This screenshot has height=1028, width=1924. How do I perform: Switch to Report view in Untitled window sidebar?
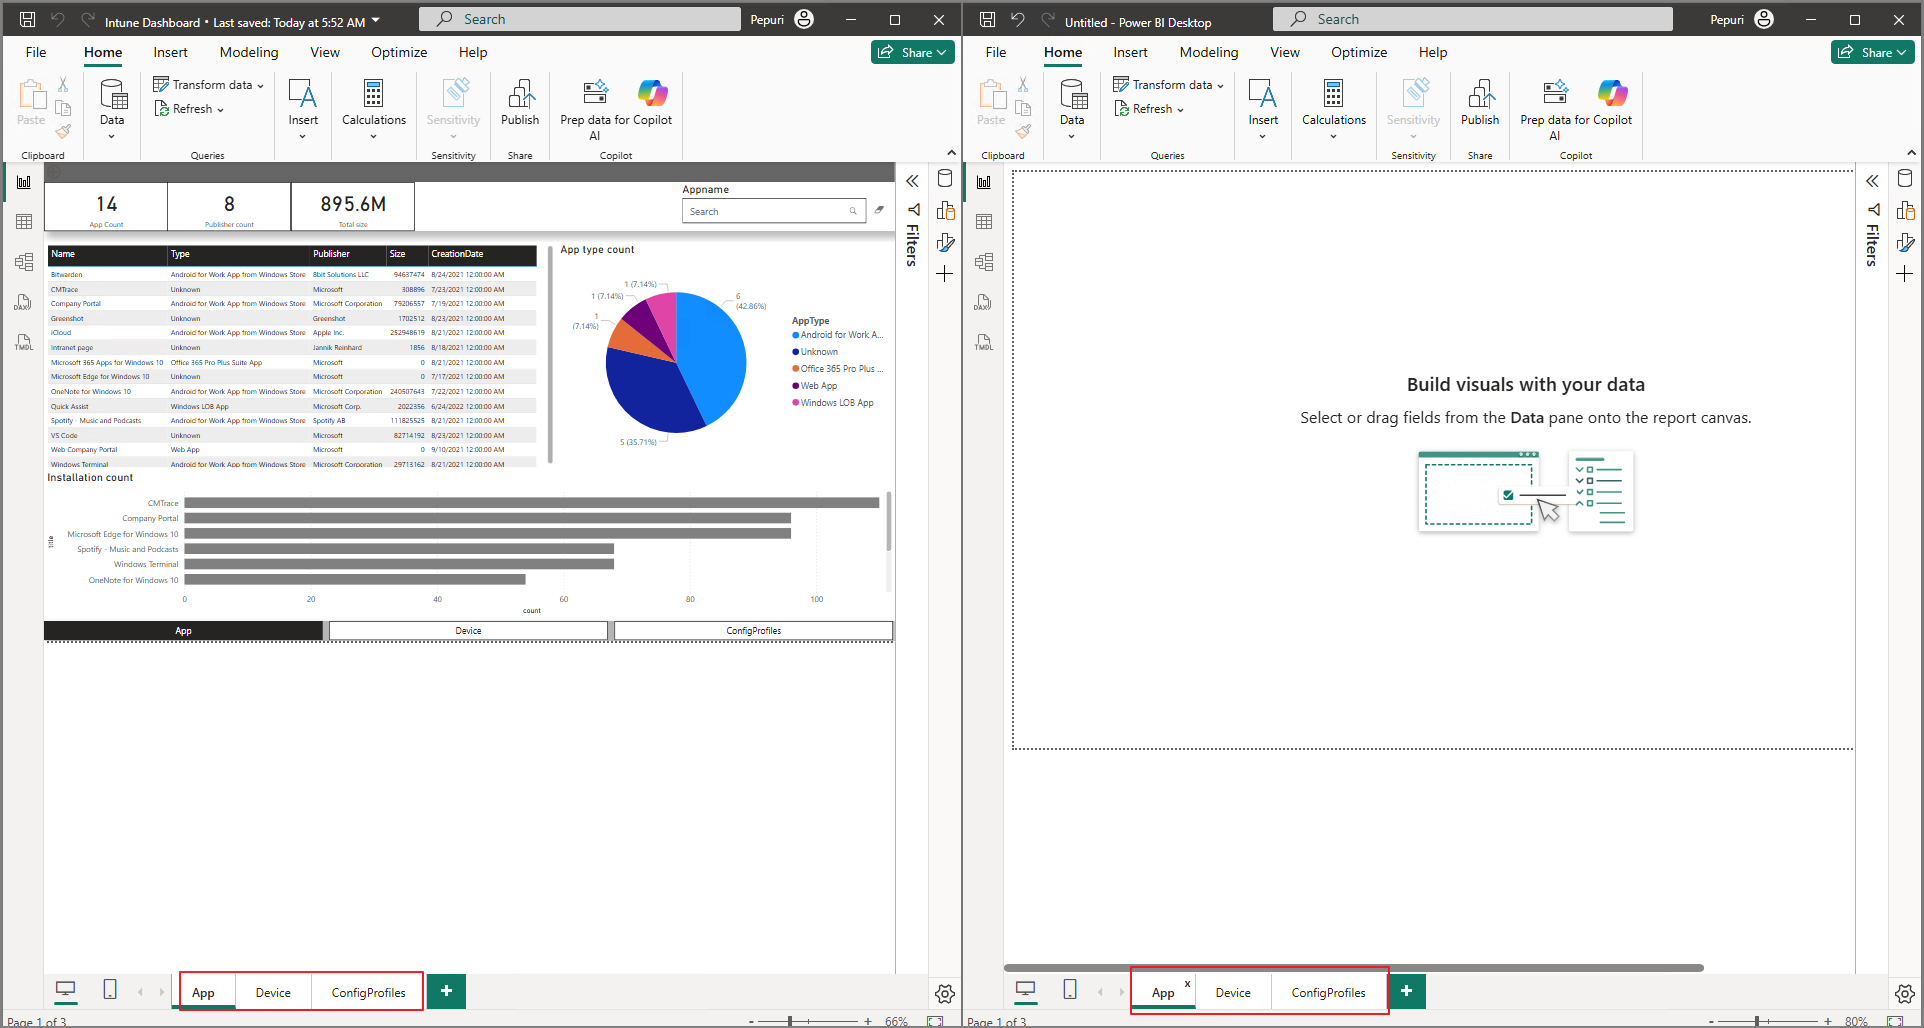[x=984, y=182]
